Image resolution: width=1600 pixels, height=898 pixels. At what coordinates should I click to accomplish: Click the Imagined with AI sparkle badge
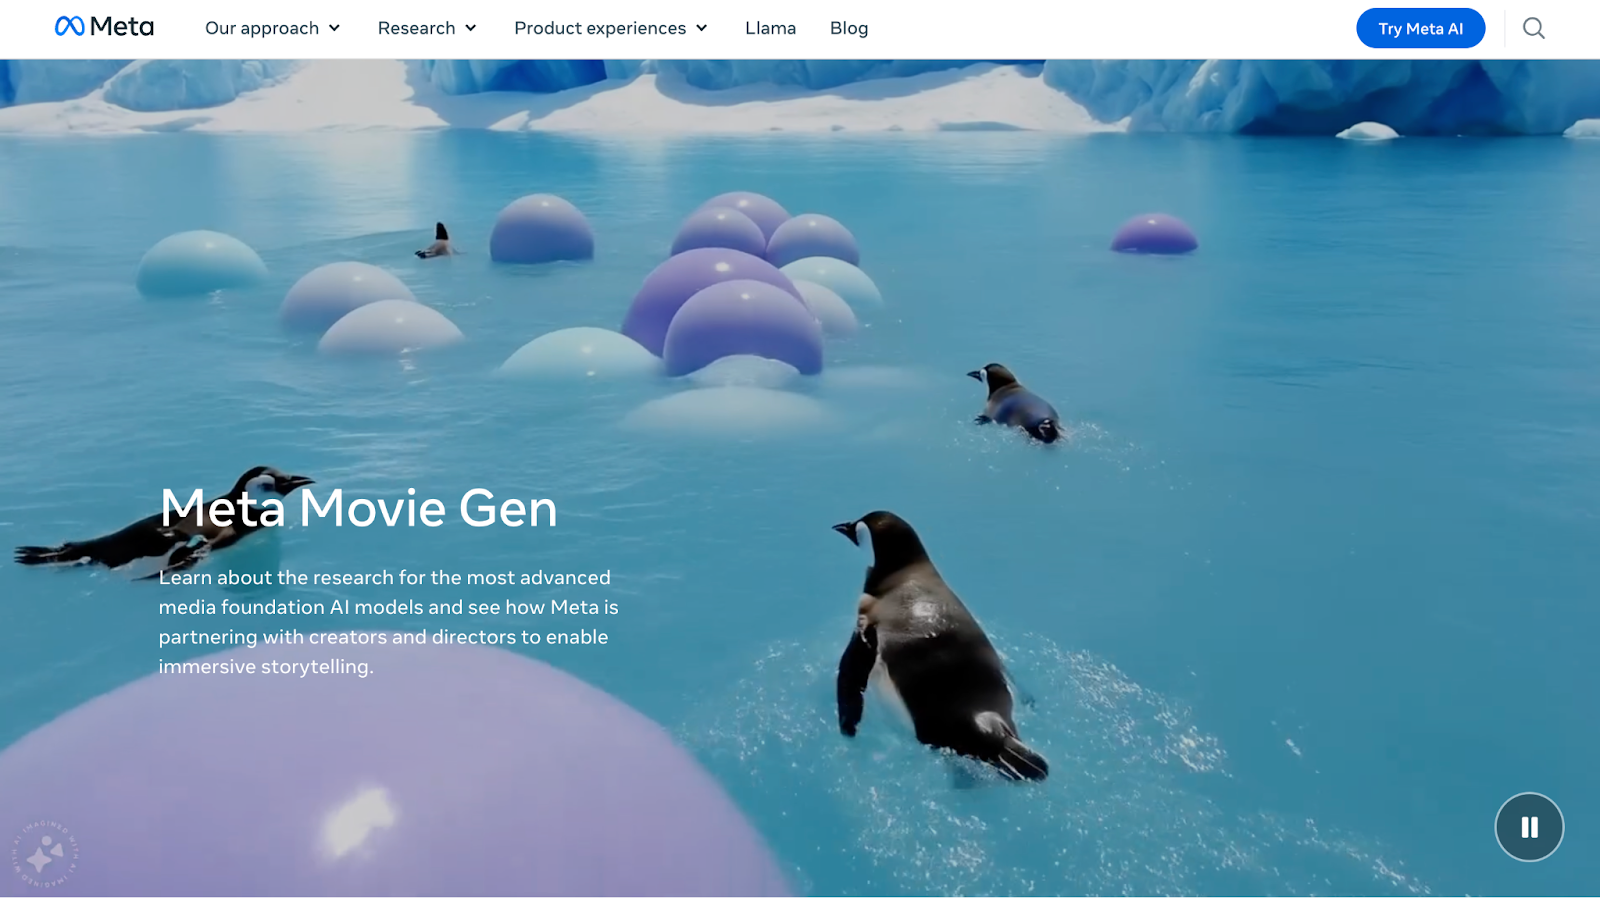pos(45,855)
